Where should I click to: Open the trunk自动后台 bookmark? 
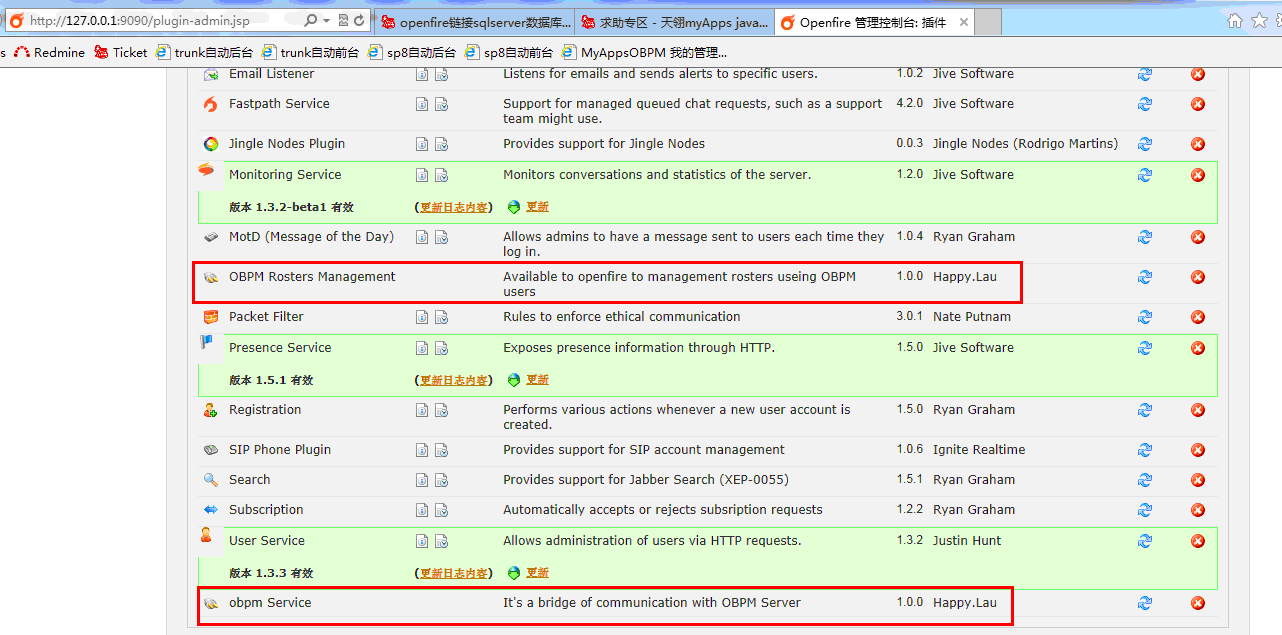pos(204,52)
